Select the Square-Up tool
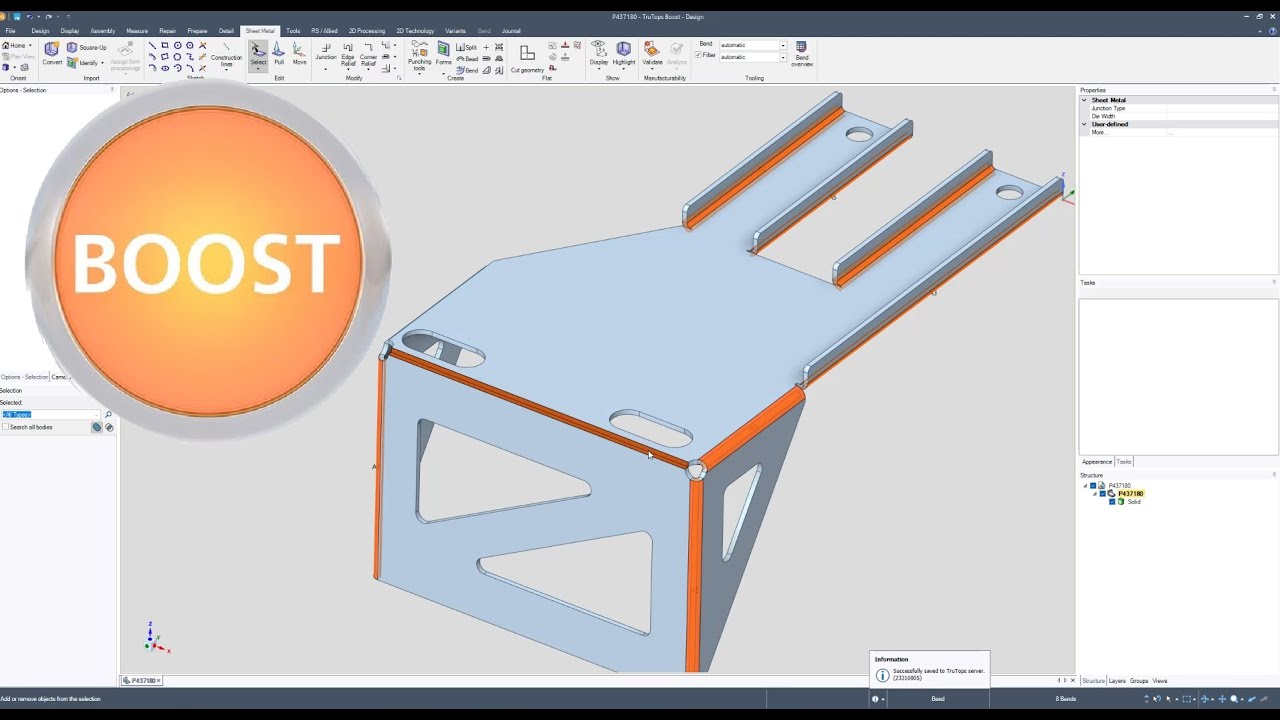 87,47
